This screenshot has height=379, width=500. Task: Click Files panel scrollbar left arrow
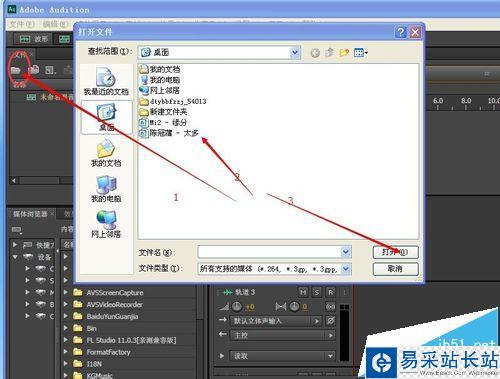pos(14,181)
